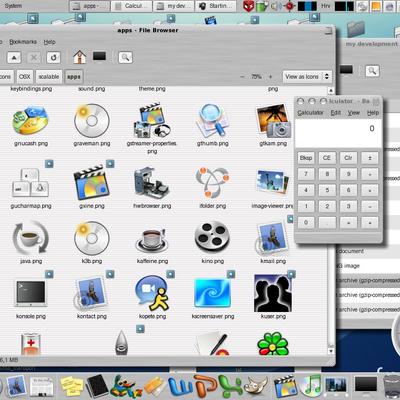Image resolution: width=400 pixels, height=400 pixels.
Task: Go to OSX path button
Action: pyautogui.click(x=25, y=77)
